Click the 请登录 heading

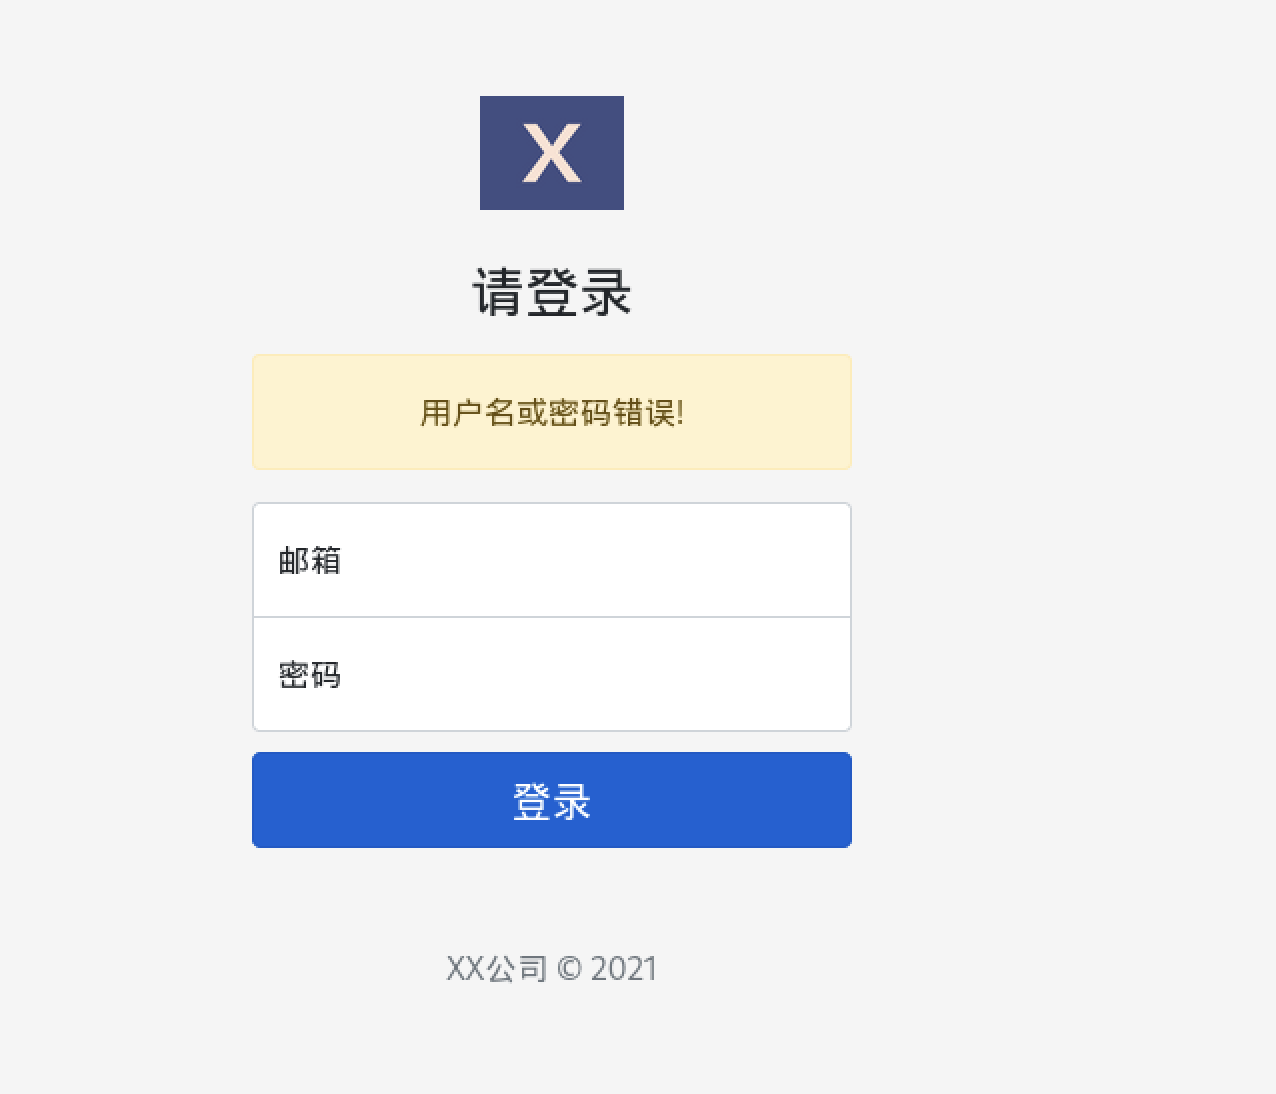pyautogui.click(x=551, y=292)
